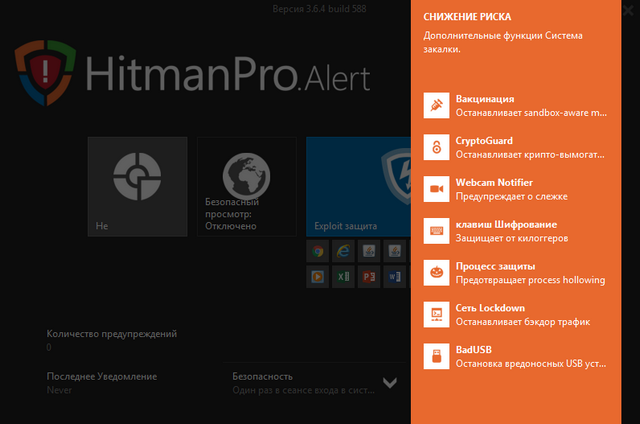Click the media player icon under Exploit tile
The height and width of the screenshot is (424, 640).
(x=317, y=275)
